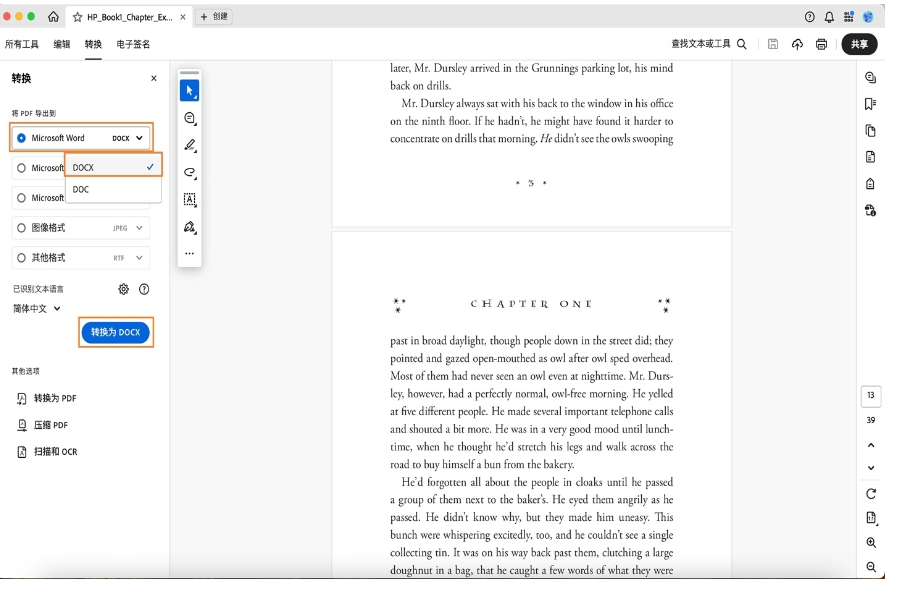Close the 转换 panel
The image size is (897, 591).
pos(154,78)
